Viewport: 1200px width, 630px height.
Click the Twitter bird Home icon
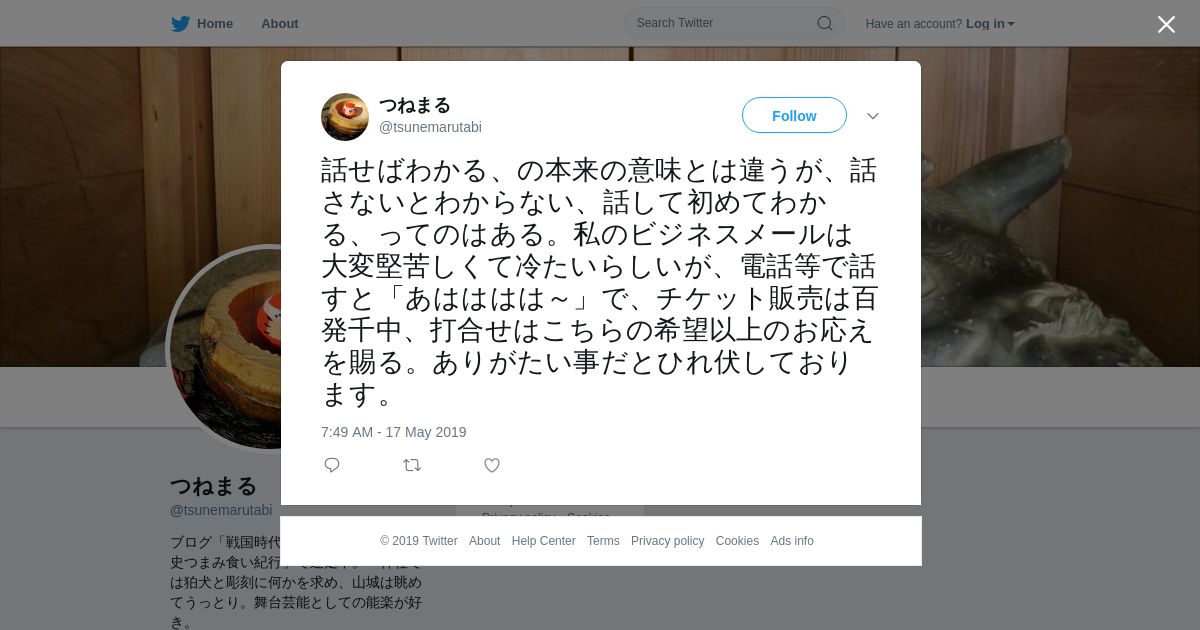tap(180, 23)
